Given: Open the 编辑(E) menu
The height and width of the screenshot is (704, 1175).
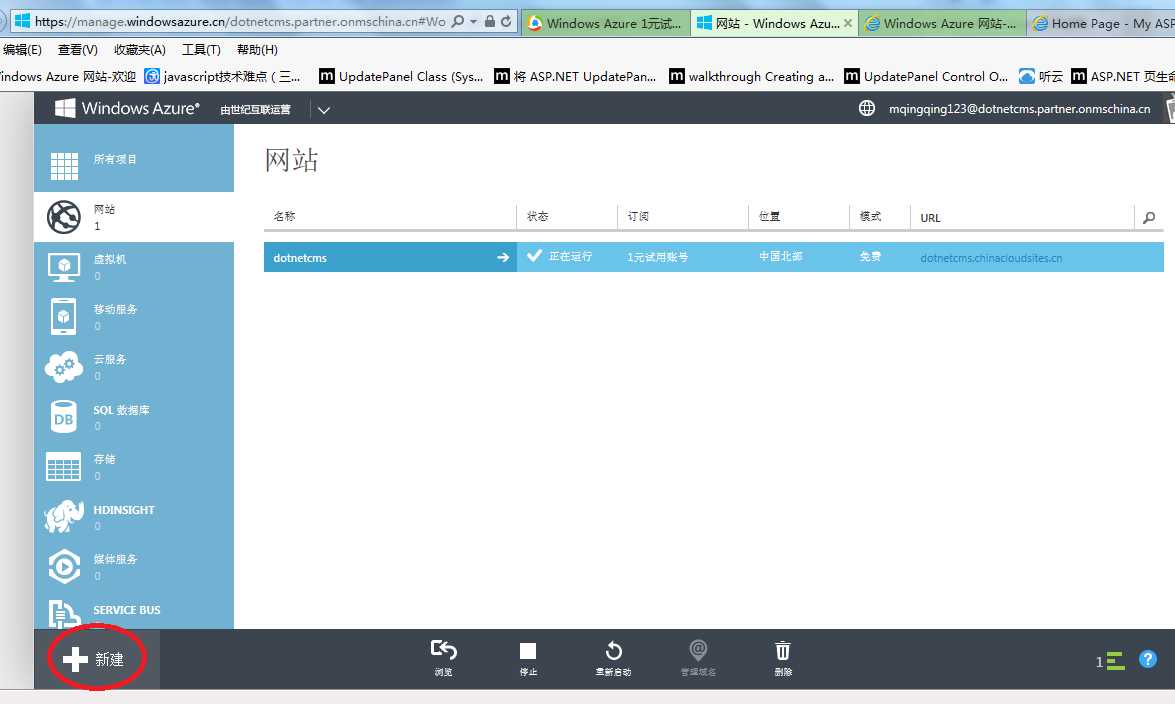Looking at the screenshot, I should point(22,49).
